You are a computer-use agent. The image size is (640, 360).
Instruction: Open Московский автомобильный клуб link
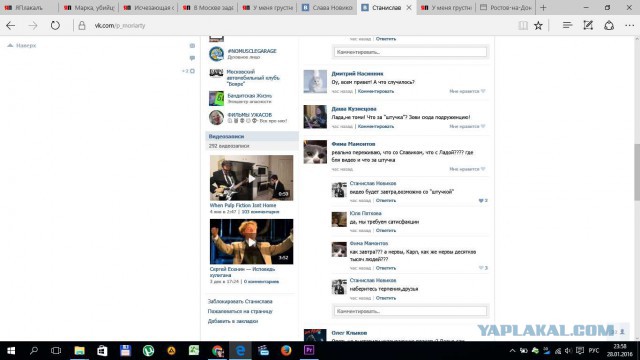pos(253,78)
